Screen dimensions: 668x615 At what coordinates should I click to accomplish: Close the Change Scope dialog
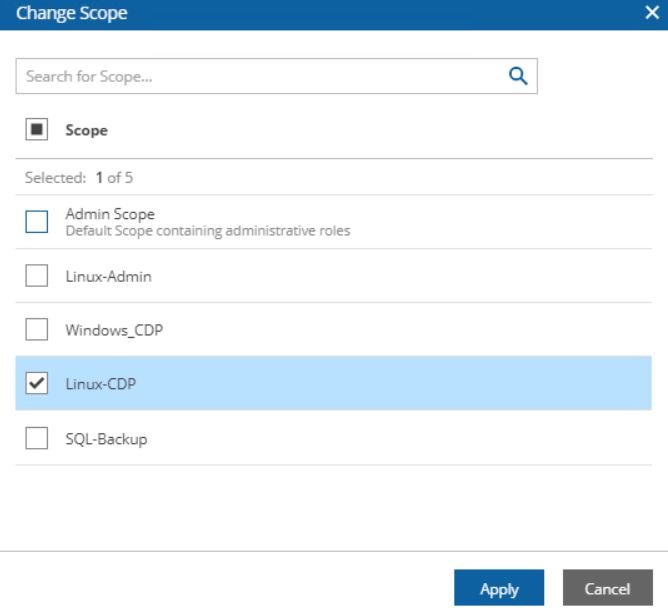point(652,12)
